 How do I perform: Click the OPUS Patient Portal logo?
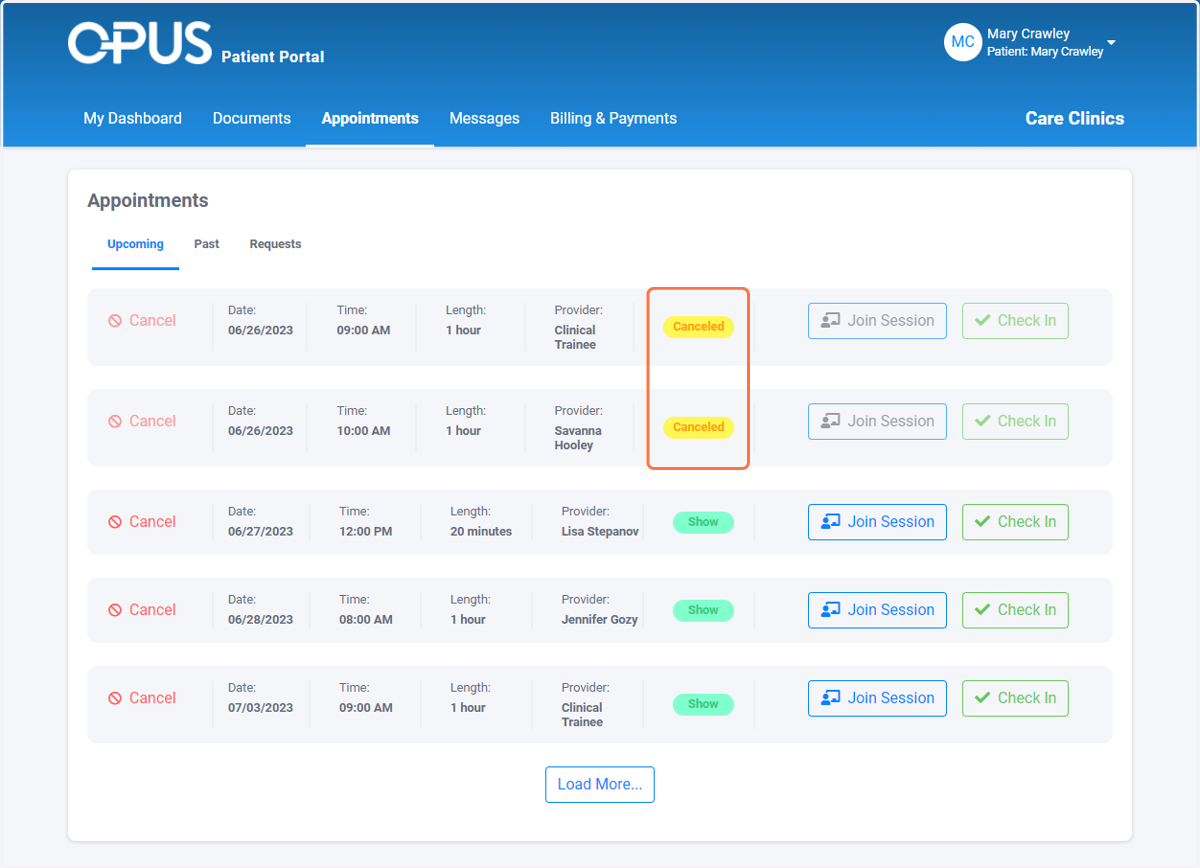click(x=196, y=44)
